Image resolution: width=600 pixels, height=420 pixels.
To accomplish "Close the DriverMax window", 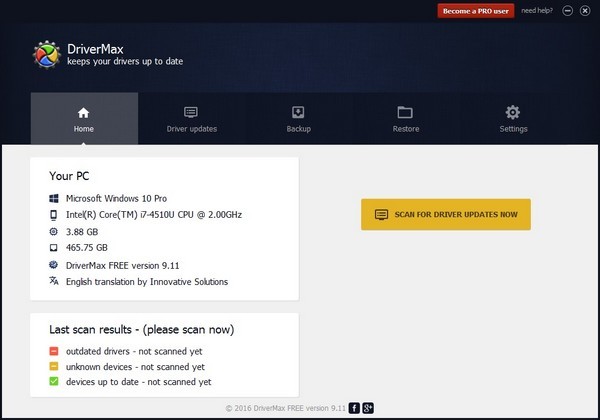I will [x=585, y=11].
